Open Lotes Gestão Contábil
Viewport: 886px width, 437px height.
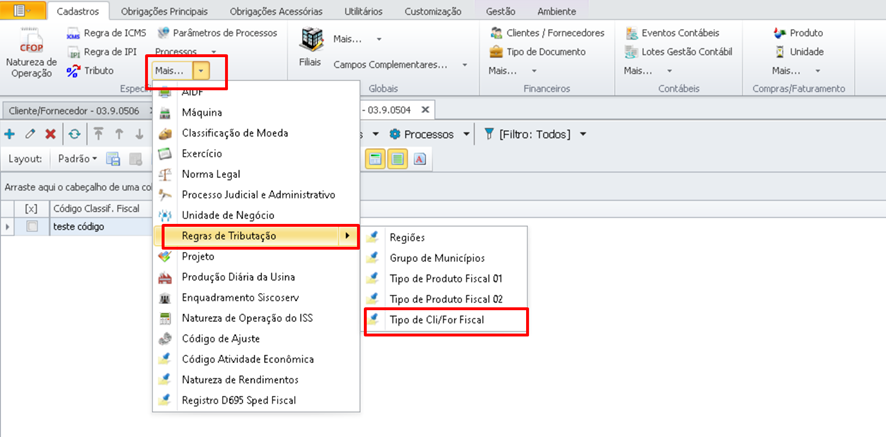coord(679,52)
